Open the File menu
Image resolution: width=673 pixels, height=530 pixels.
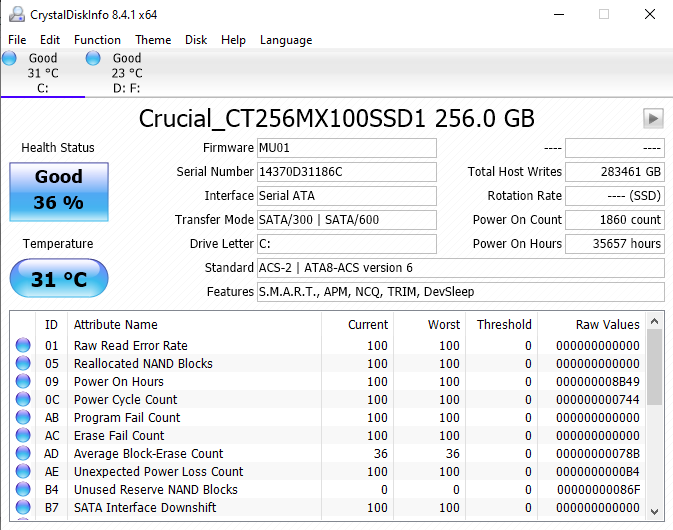[17, 40]
